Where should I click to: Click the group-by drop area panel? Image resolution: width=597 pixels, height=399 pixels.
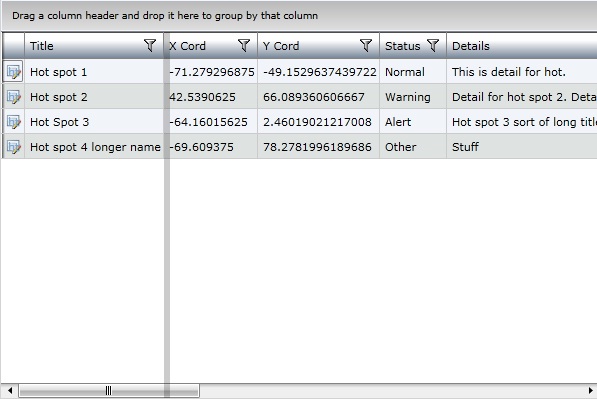(x=299, y=16)
